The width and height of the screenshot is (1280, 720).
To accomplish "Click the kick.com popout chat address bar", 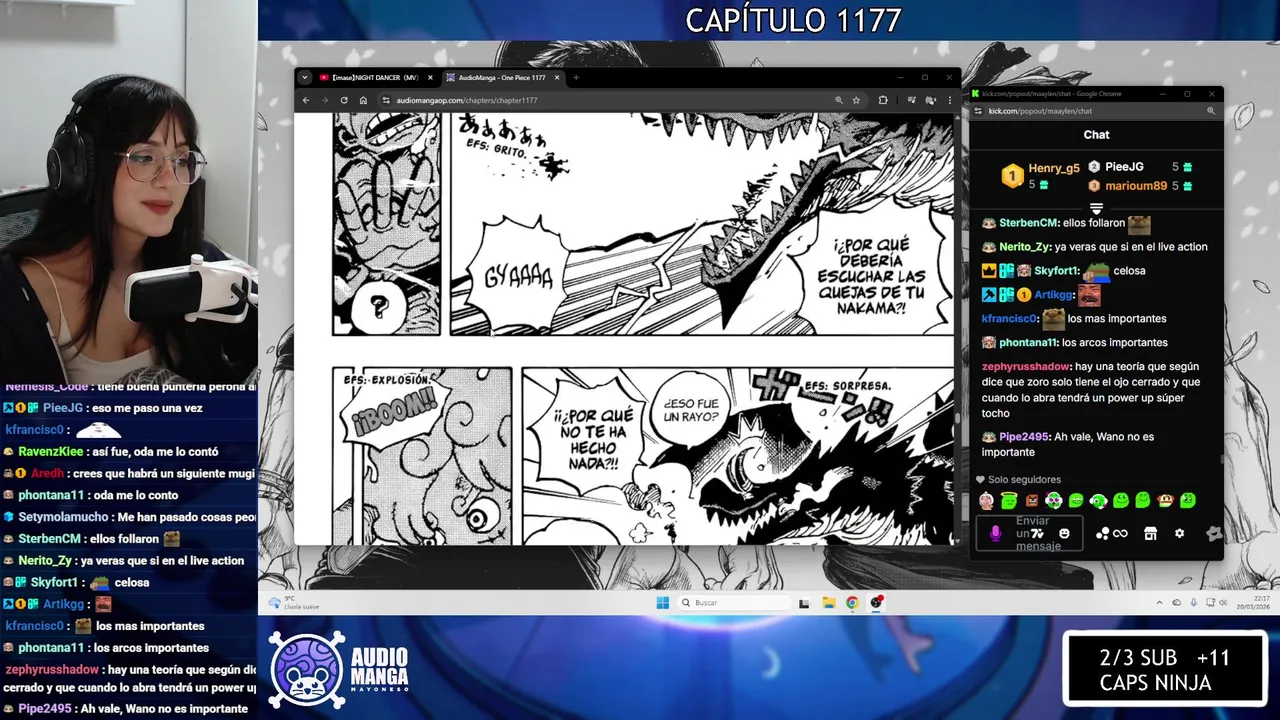I will click(x=1095, y=111).
